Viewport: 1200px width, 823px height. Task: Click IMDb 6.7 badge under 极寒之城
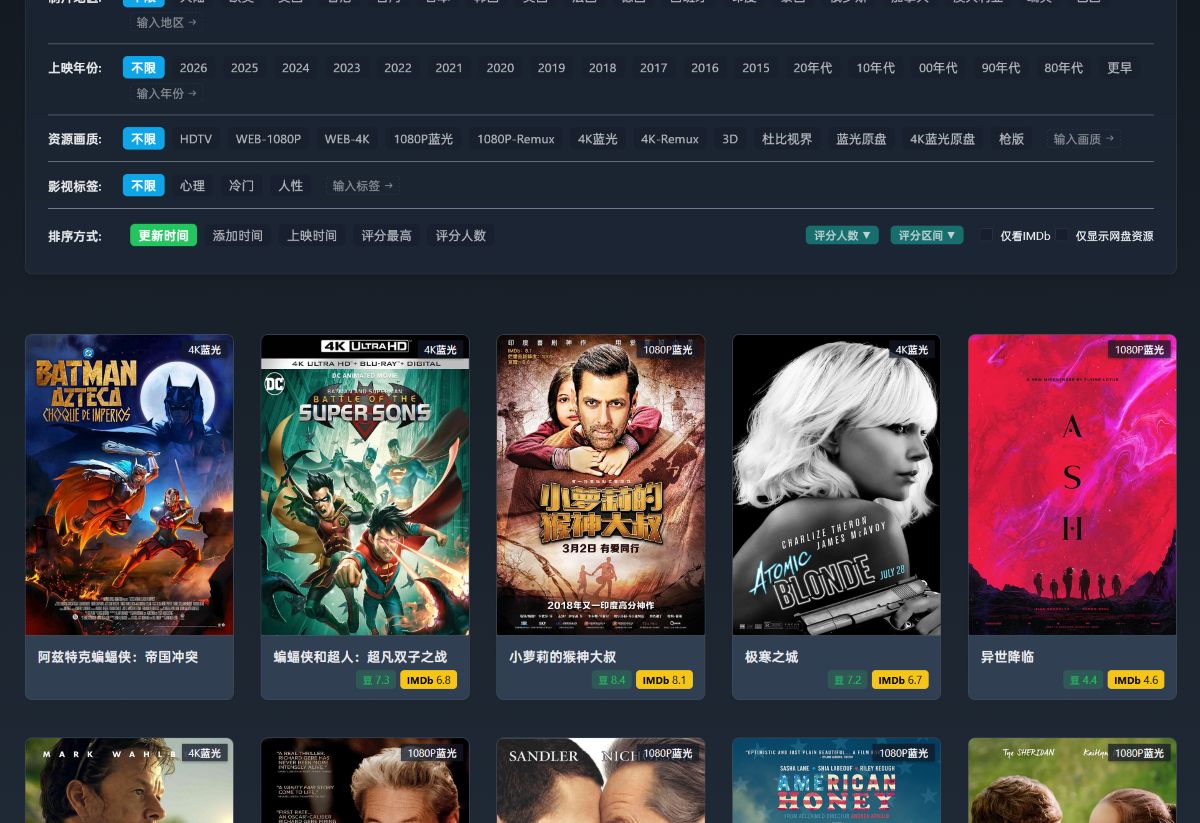pos(900,680)
